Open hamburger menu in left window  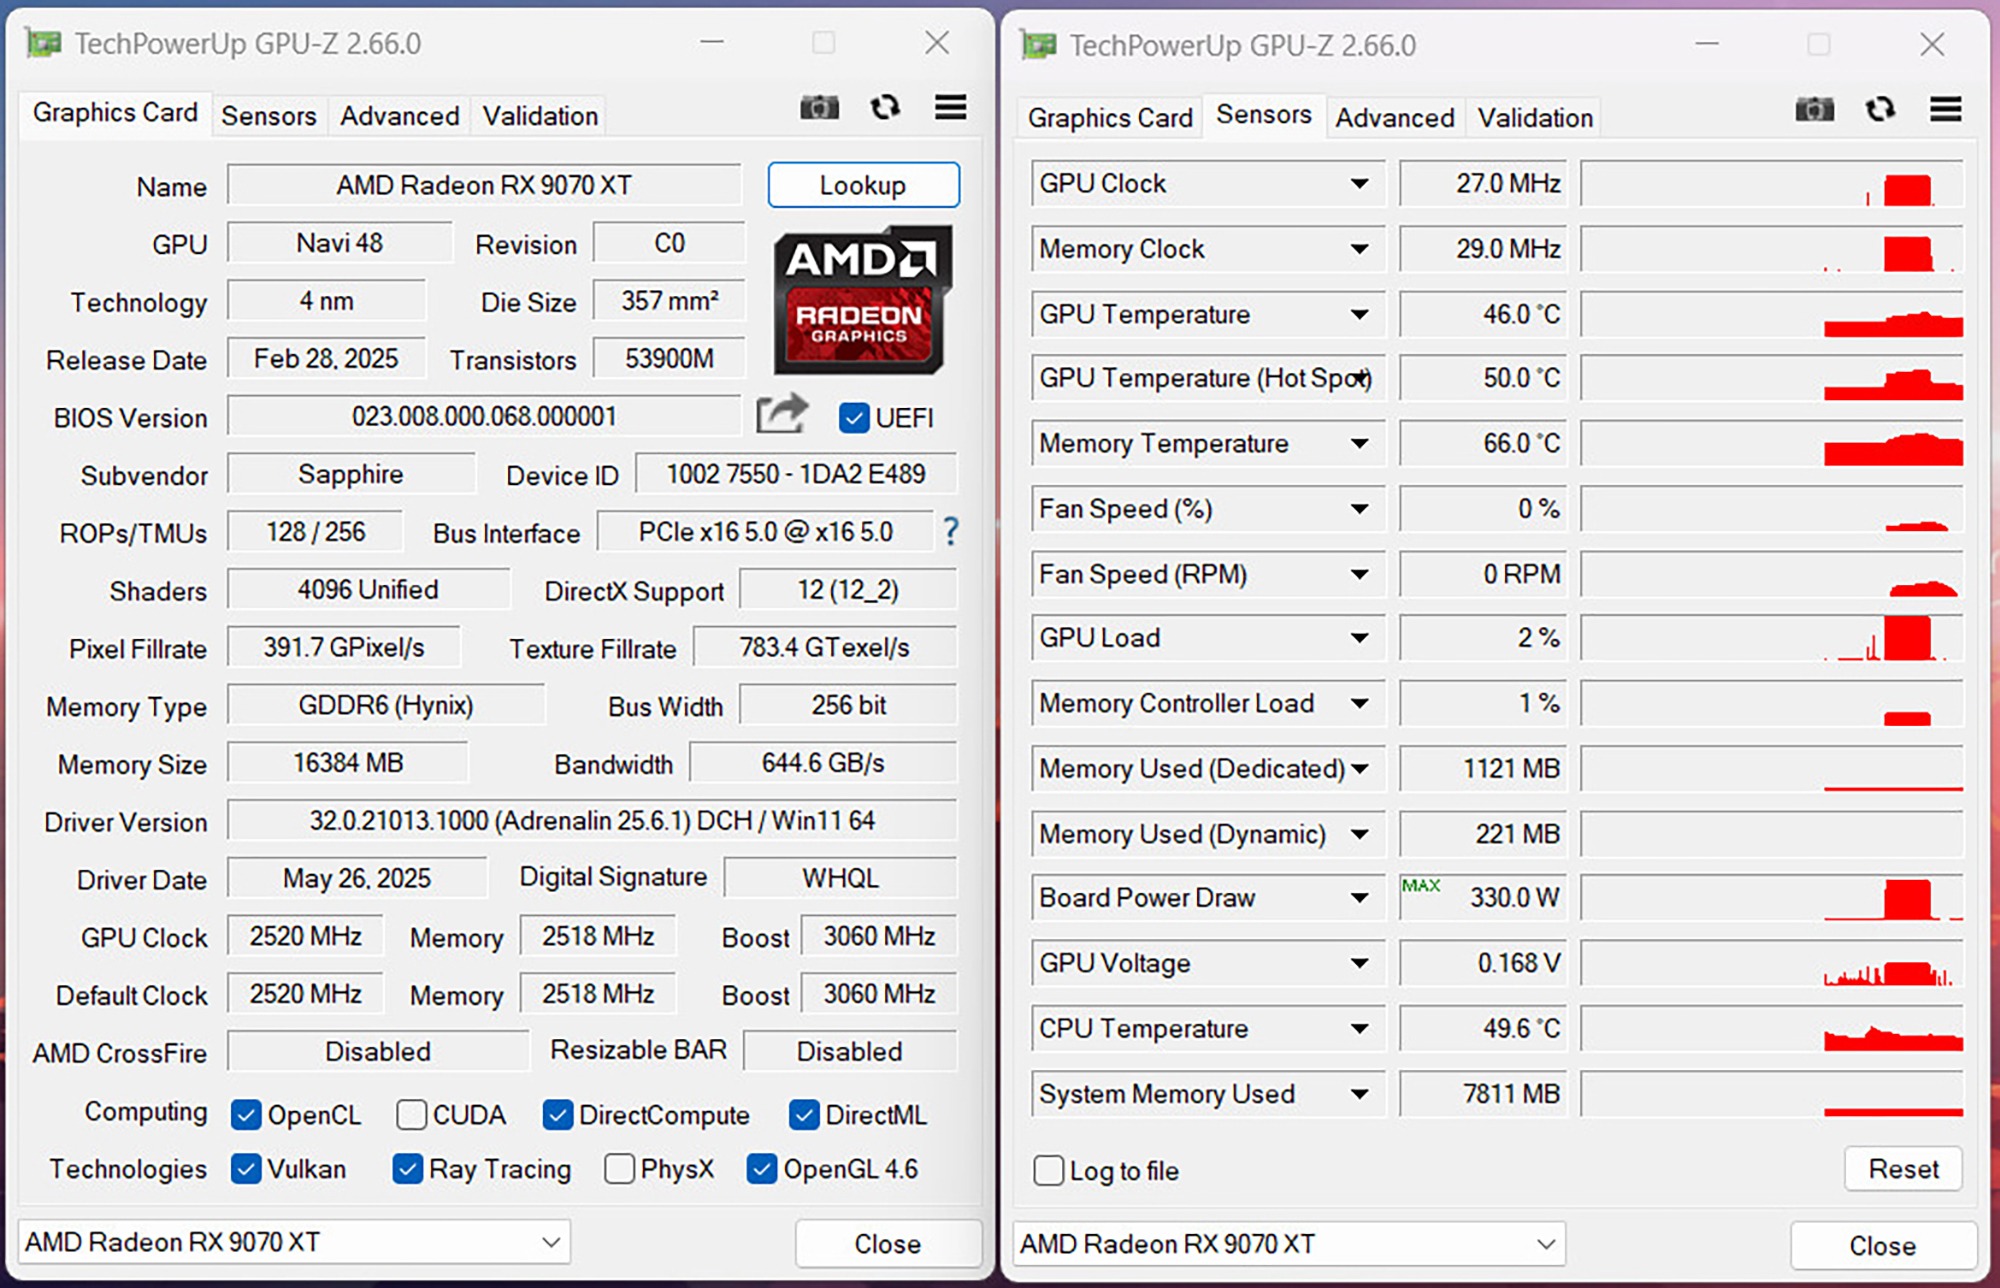click(950, 107)
